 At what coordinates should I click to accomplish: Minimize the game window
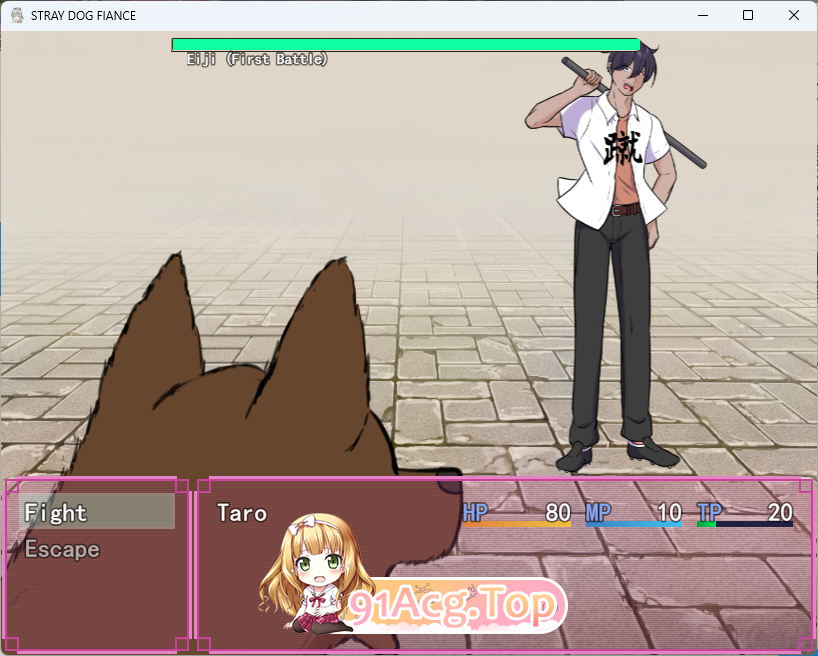coord(701,16)
